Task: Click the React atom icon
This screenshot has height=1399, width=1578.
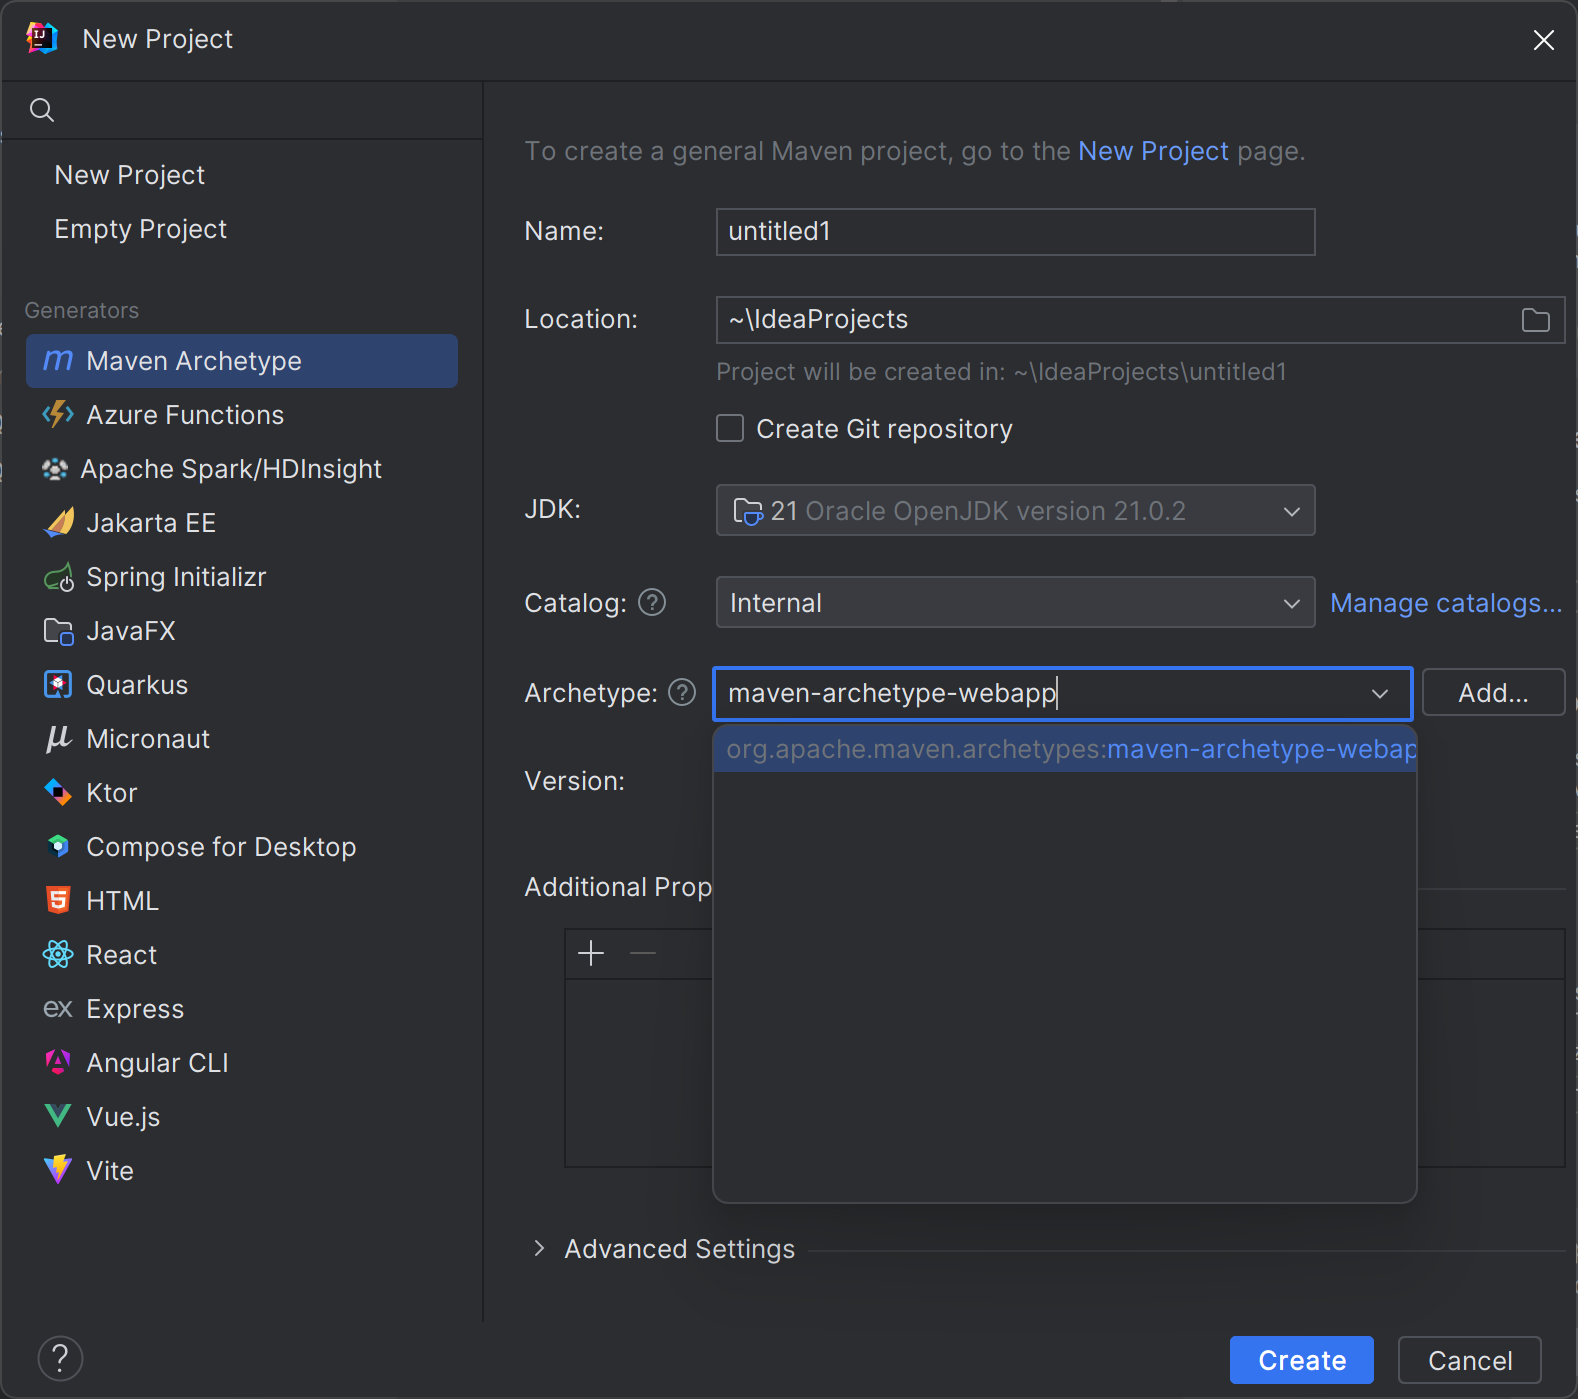Action: 58,954
